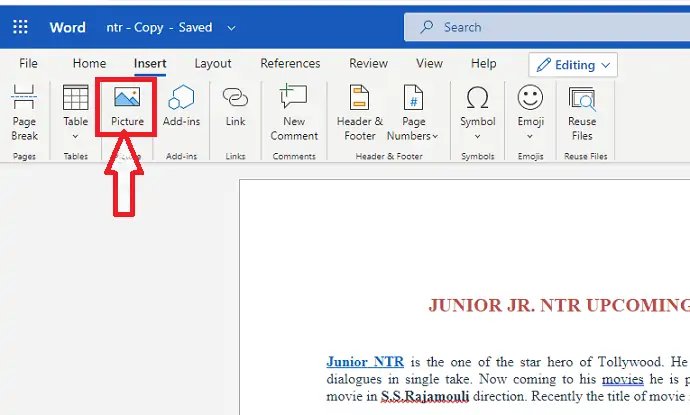Screen dimensions: 690x415
Task: Click the word S.S.Rajamouli in the document
Action: pyautogui.click(x=425, y=396)
